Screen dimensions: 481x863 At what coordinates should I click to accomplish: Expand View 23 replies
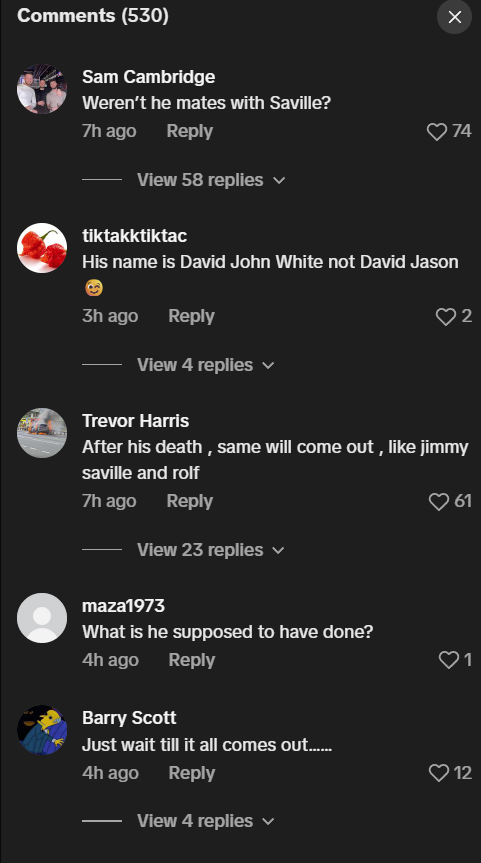coord(211,550)
